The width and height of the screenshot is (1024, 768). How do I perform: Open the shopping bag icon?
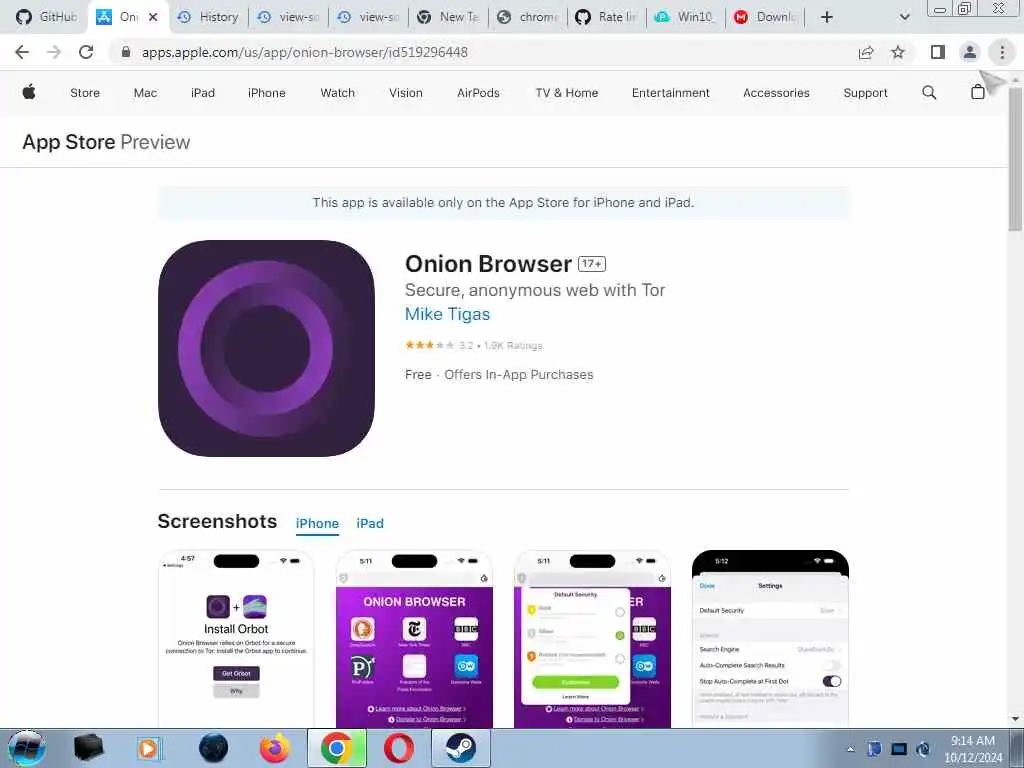pyautogui.click(x=977, y=92)
